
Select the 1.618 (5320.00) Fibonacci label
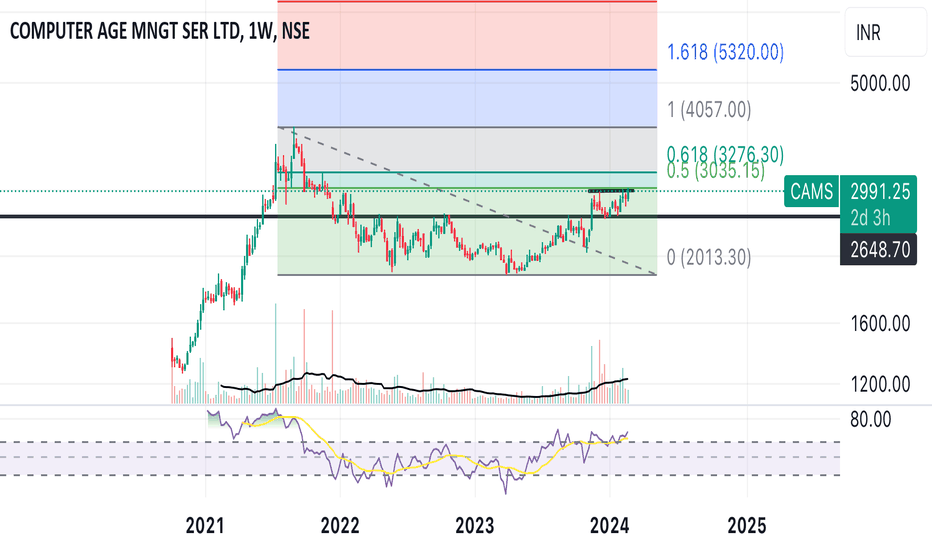[x=725, y=52]
